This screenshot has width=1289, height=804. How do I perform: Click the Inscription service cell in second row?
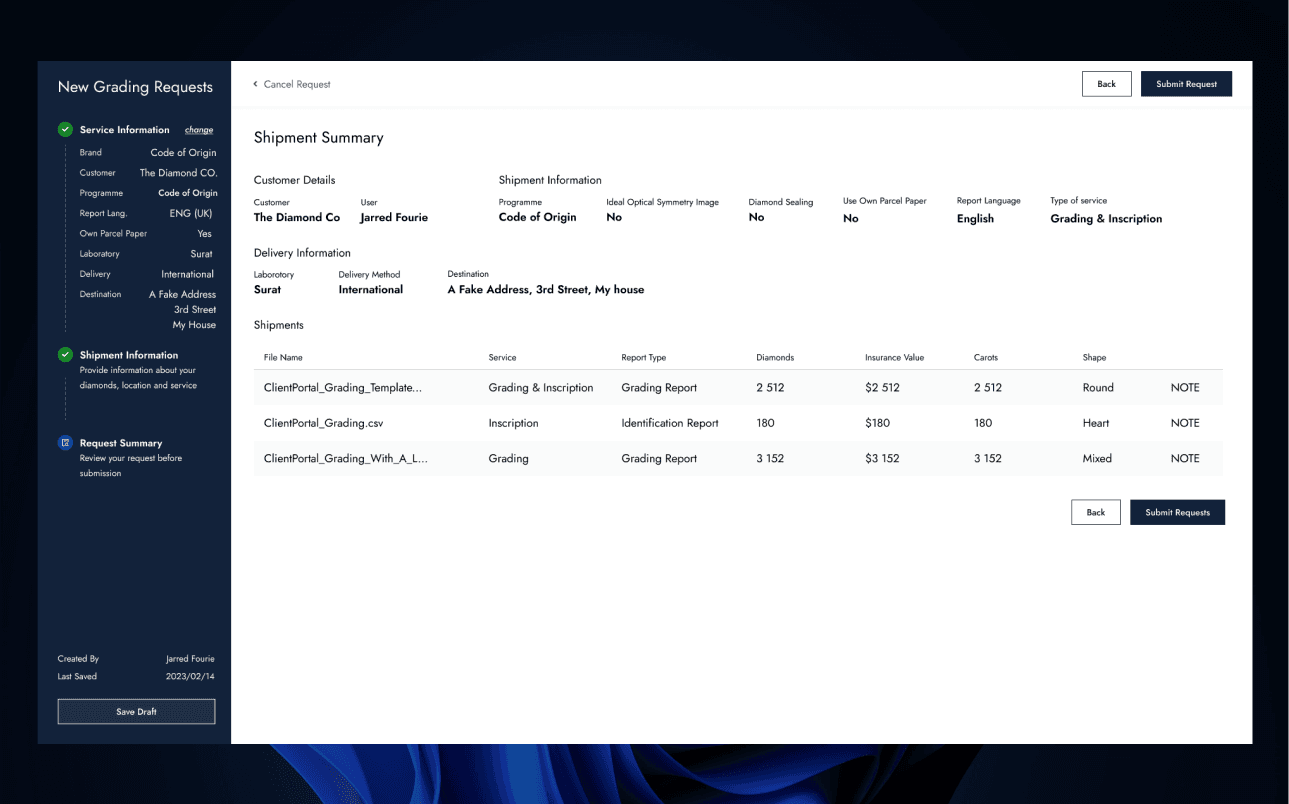pyautogui.click(x=513, y=423)
